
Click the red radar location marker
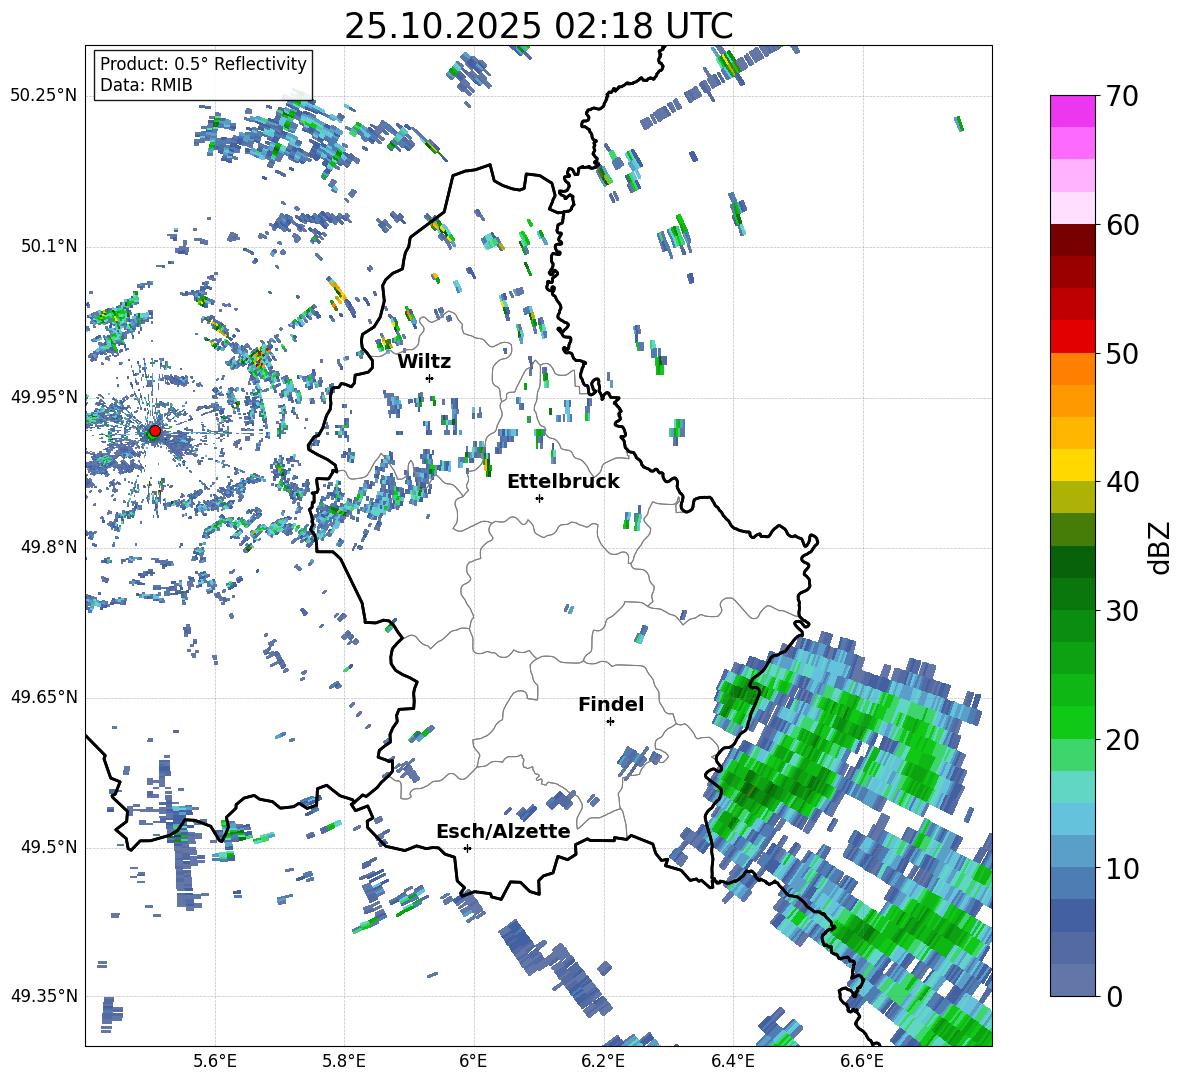155,431
